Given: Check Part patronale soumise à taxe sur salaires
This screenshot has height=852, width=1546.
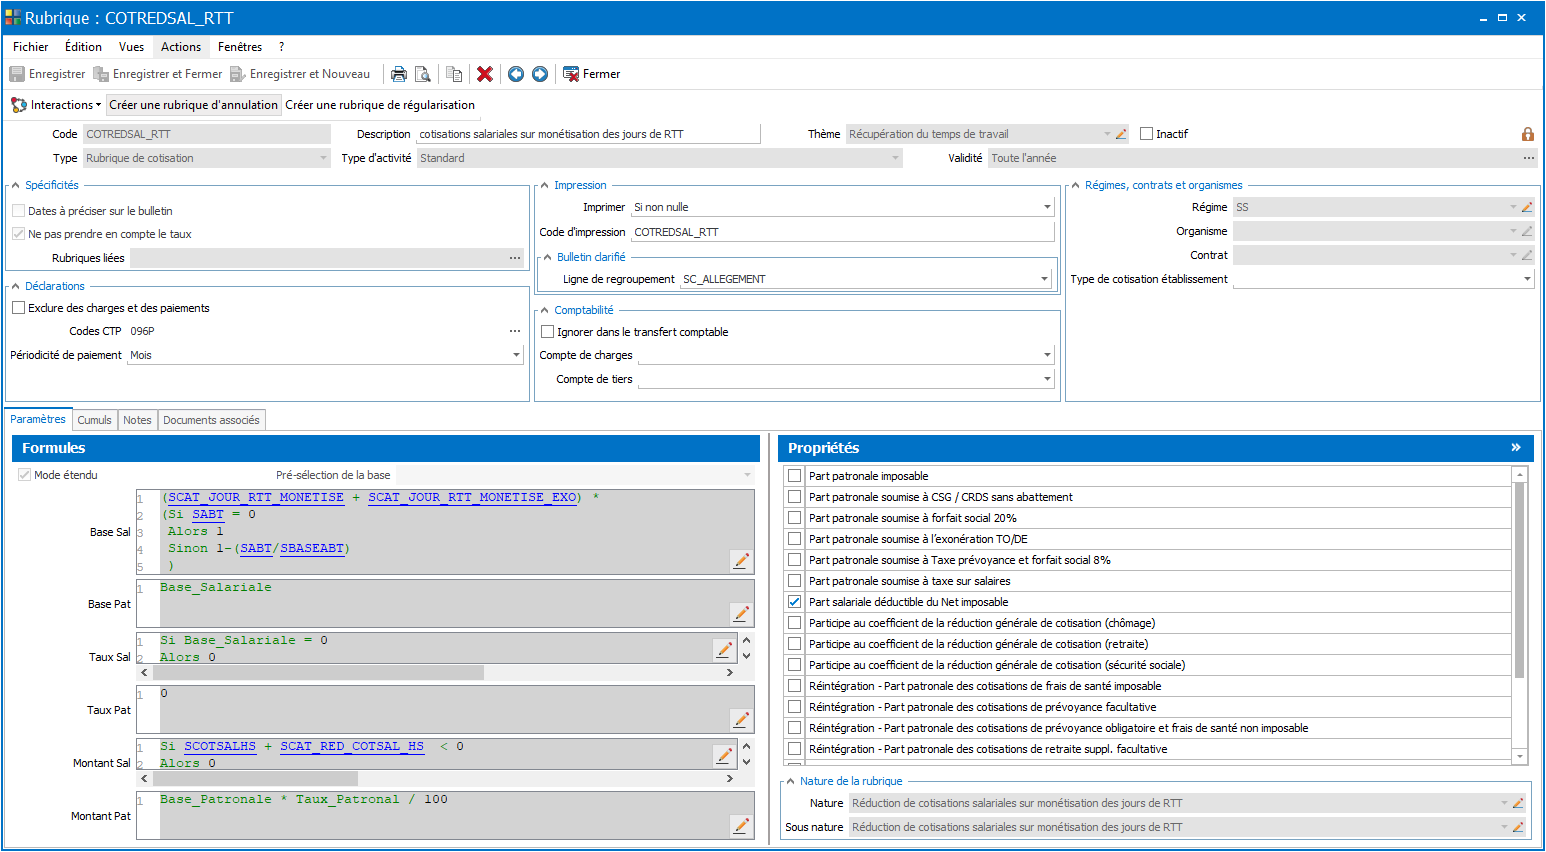Looking at the screenshot, I should [795, 581].
